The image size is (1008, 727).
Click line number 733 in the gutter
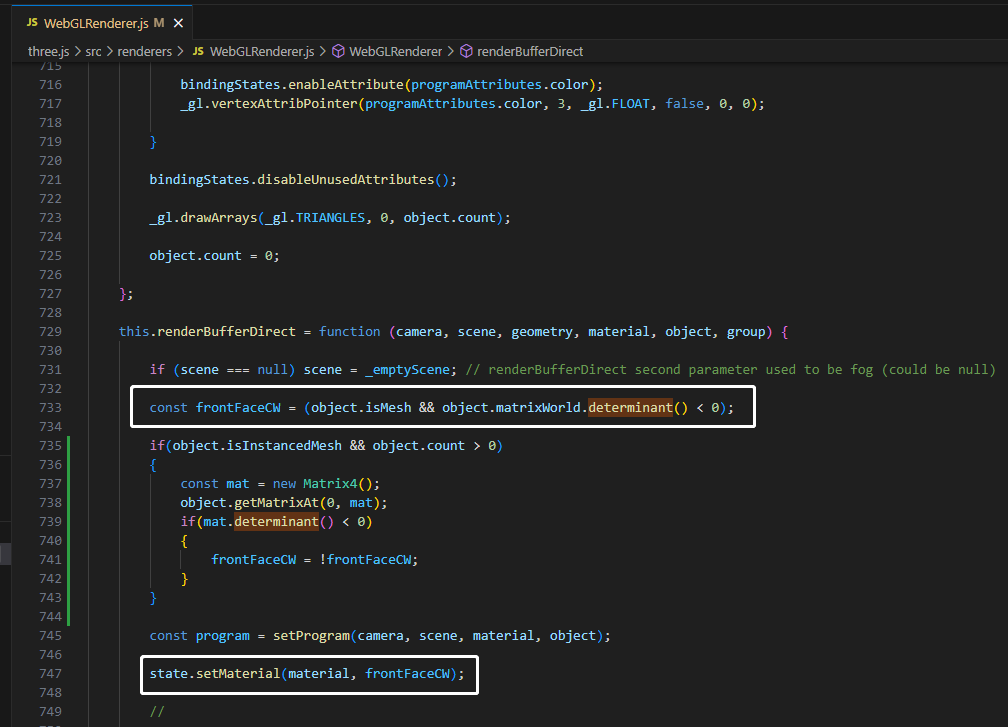[x=50, y=408]
